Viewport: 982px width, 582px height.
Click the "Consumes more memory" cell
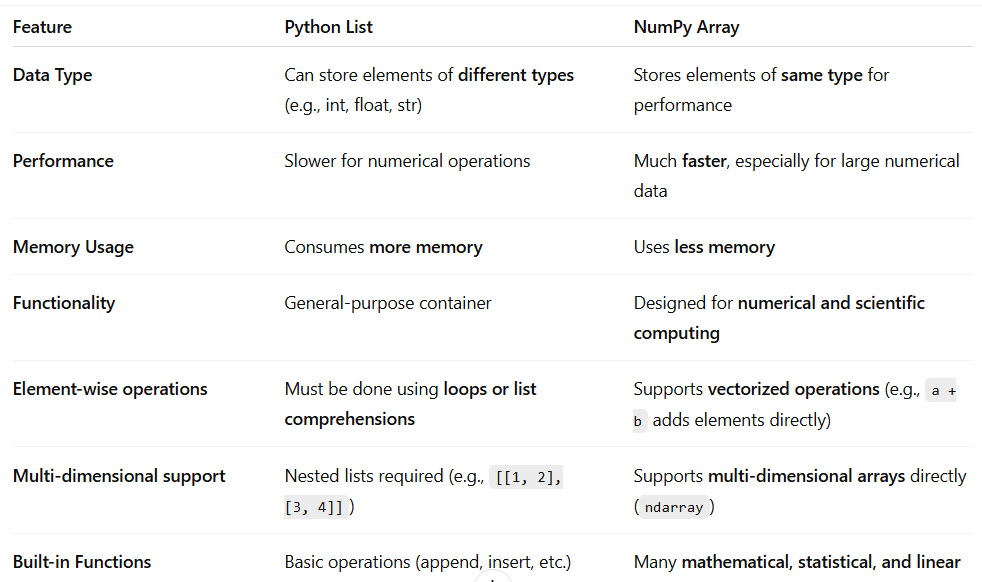tap(383, 247)
